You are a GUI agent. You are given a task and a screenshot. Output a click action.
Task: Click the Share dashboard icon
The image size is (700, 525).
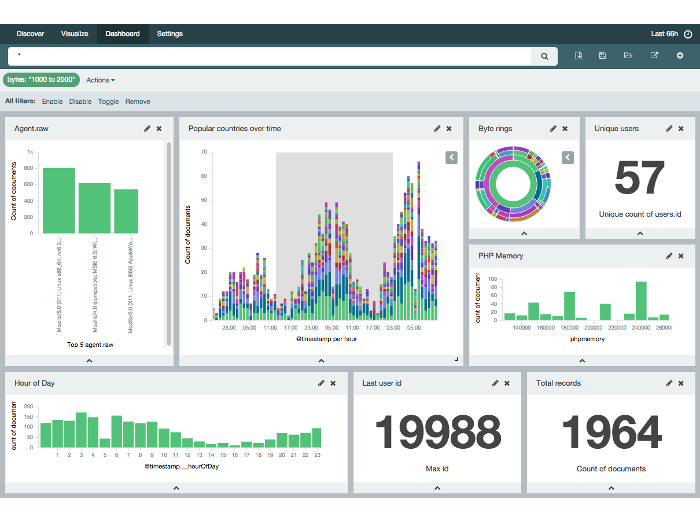click(654, 56)
